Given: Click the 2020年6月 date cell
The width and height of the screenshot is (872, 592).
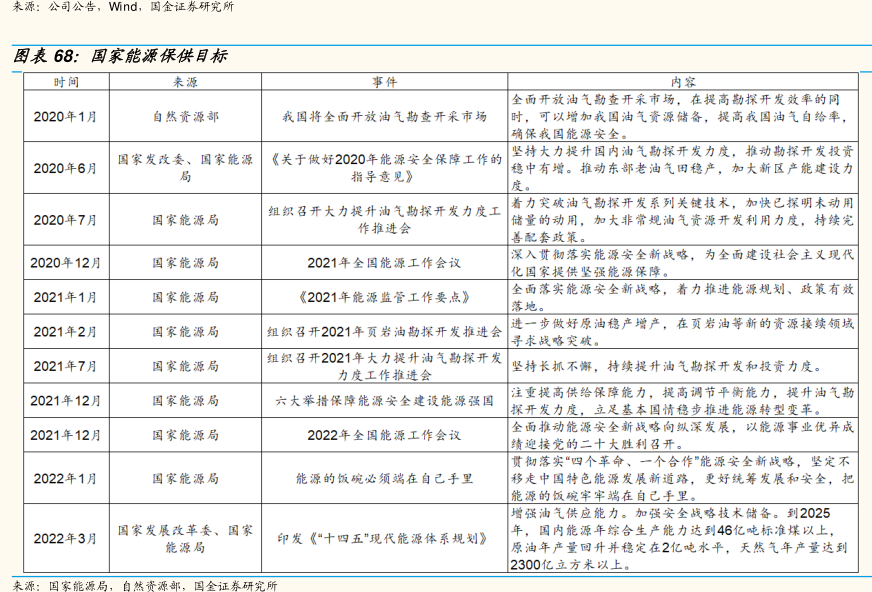Looking at the screenshot, I should 66,167.
